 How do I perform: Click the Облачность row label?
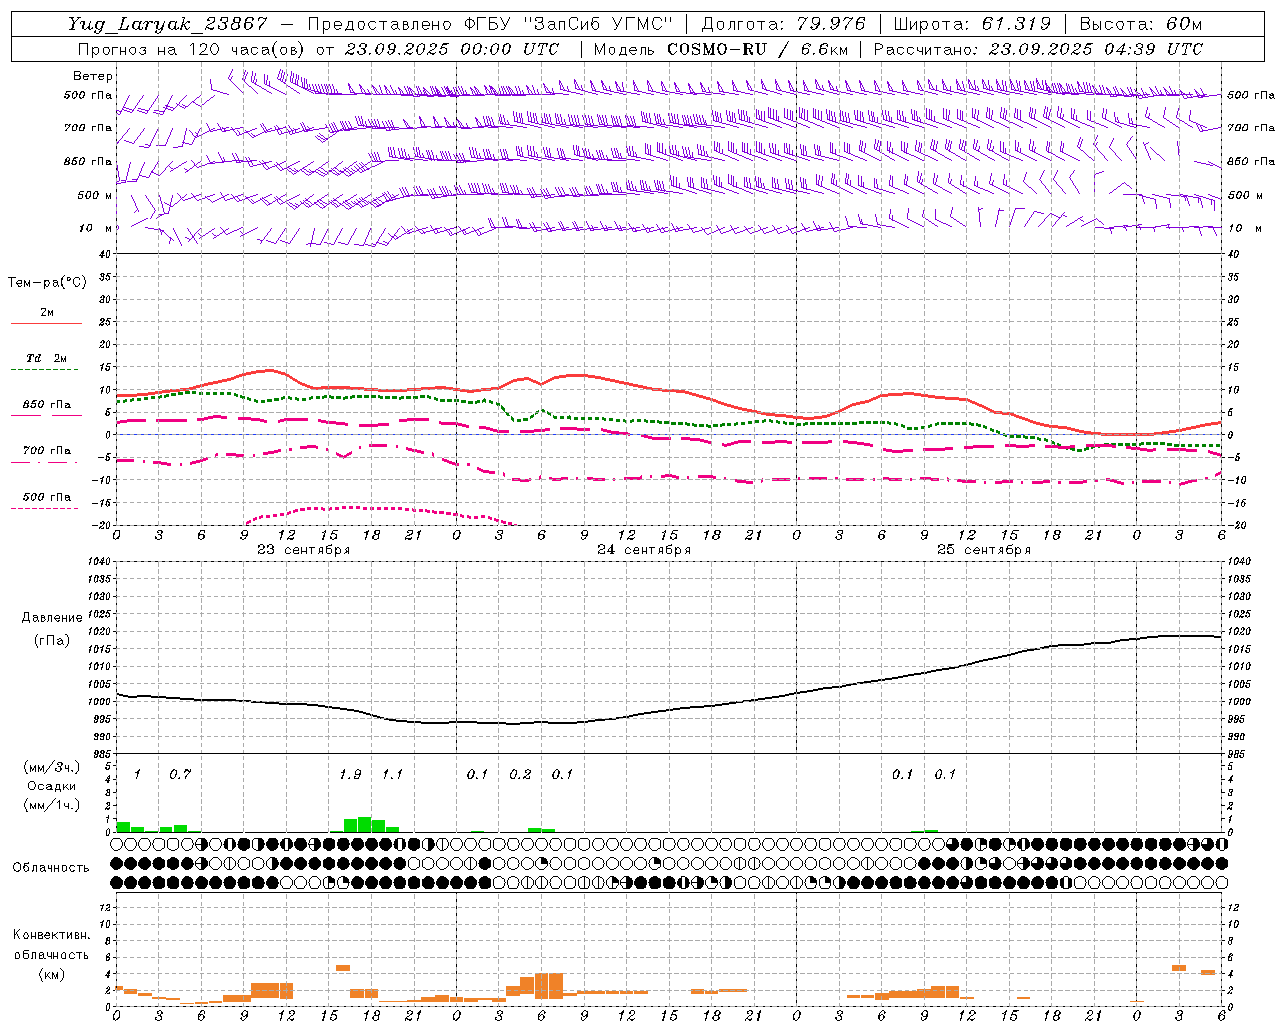51,867
